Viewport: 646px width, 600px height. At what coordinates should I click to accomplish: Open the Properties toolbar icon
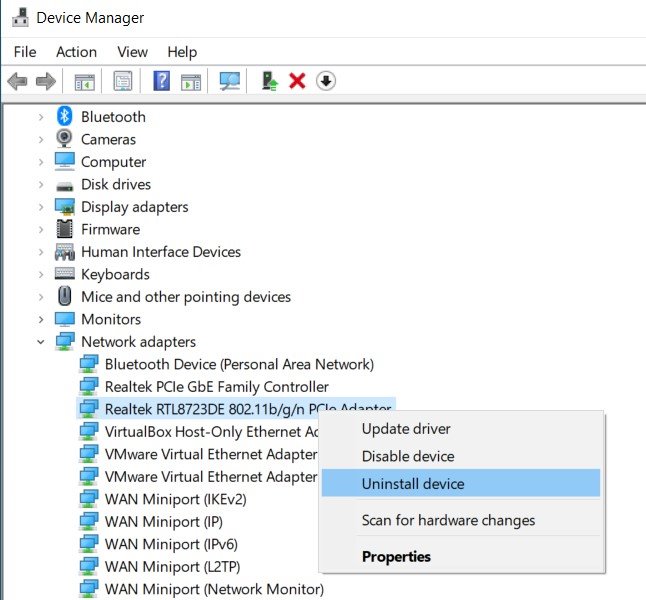tap(123, 81)
